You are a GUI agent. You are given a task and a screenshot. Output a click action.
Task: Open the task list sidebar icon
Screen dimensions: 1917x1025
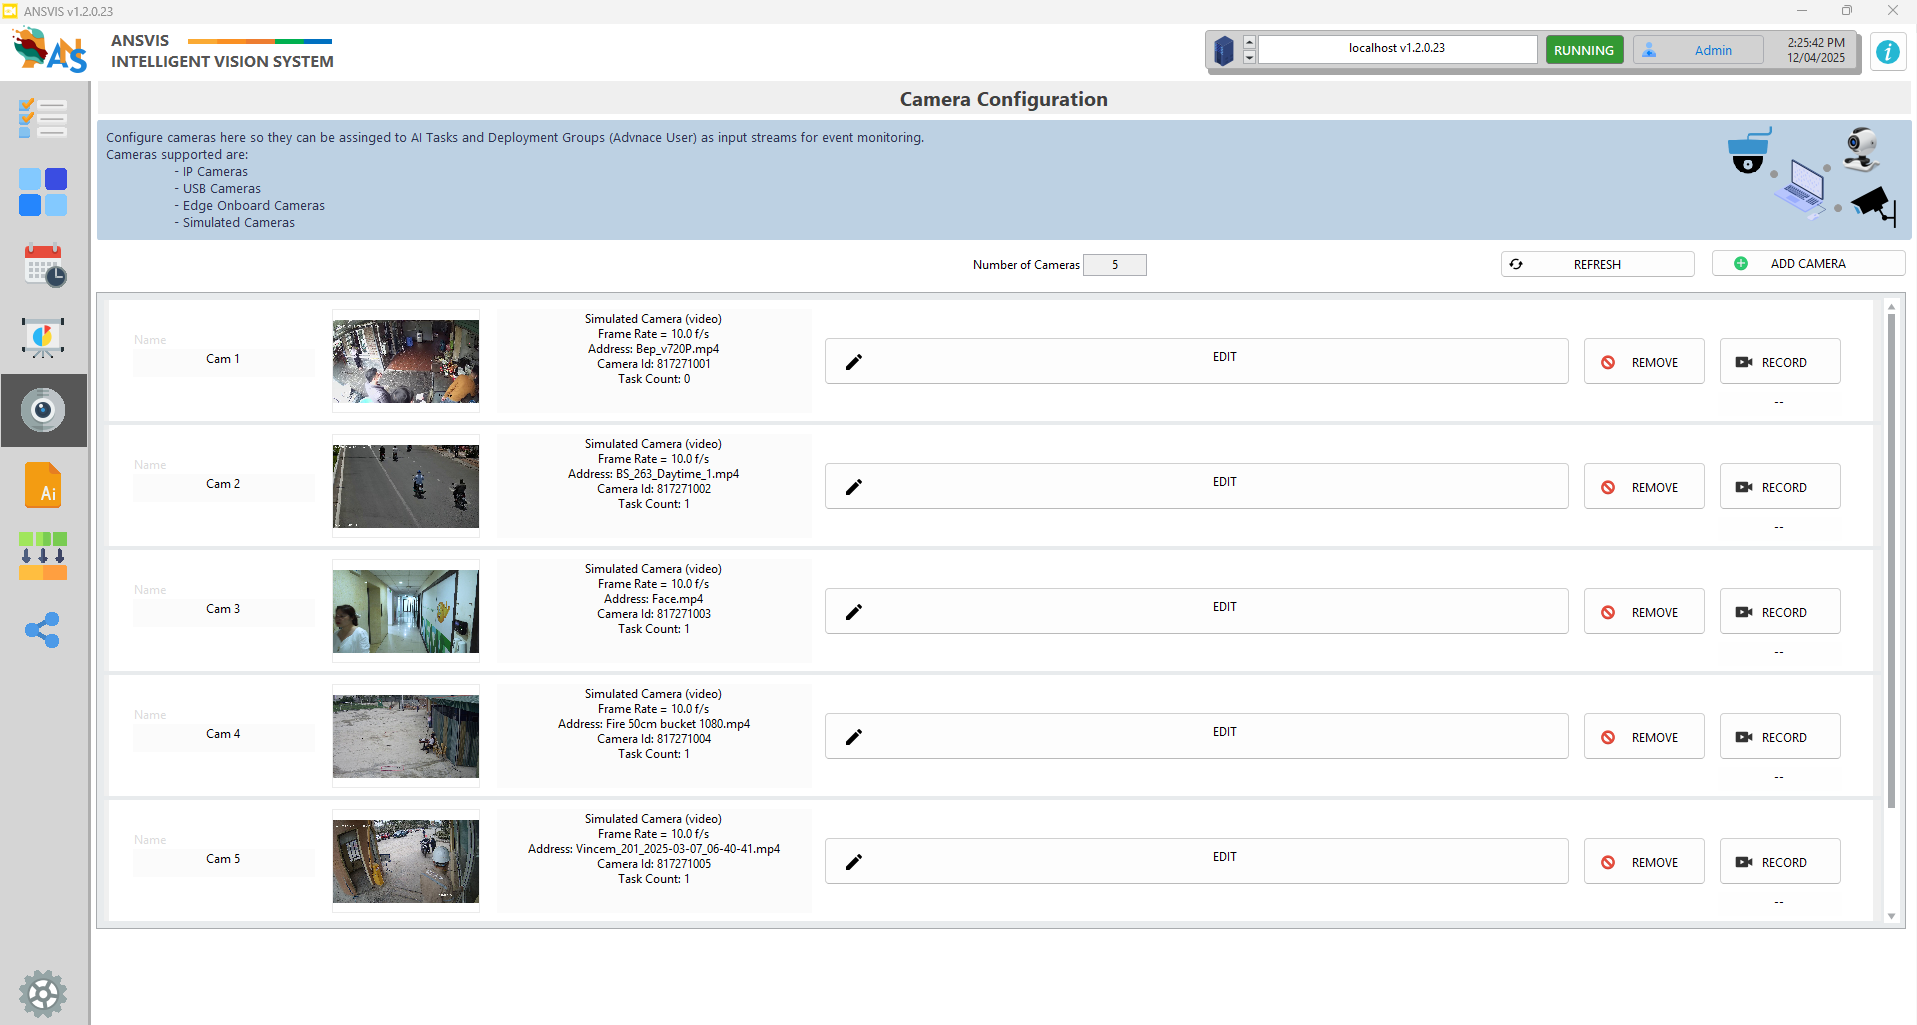click(43, 119)
